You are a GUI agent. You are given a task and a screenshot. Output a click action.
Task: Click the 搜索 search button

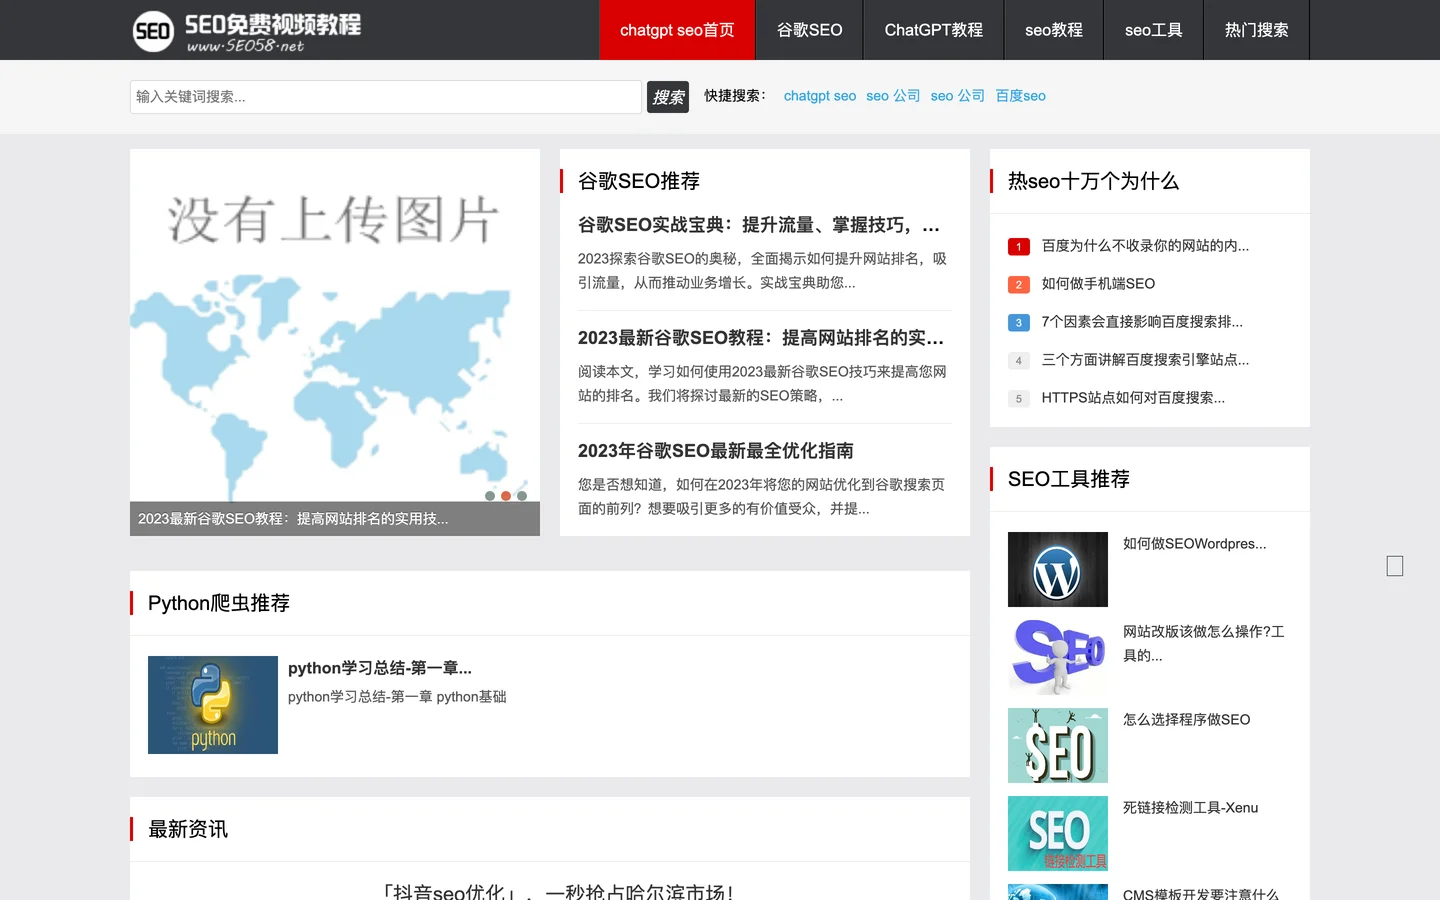668,97
